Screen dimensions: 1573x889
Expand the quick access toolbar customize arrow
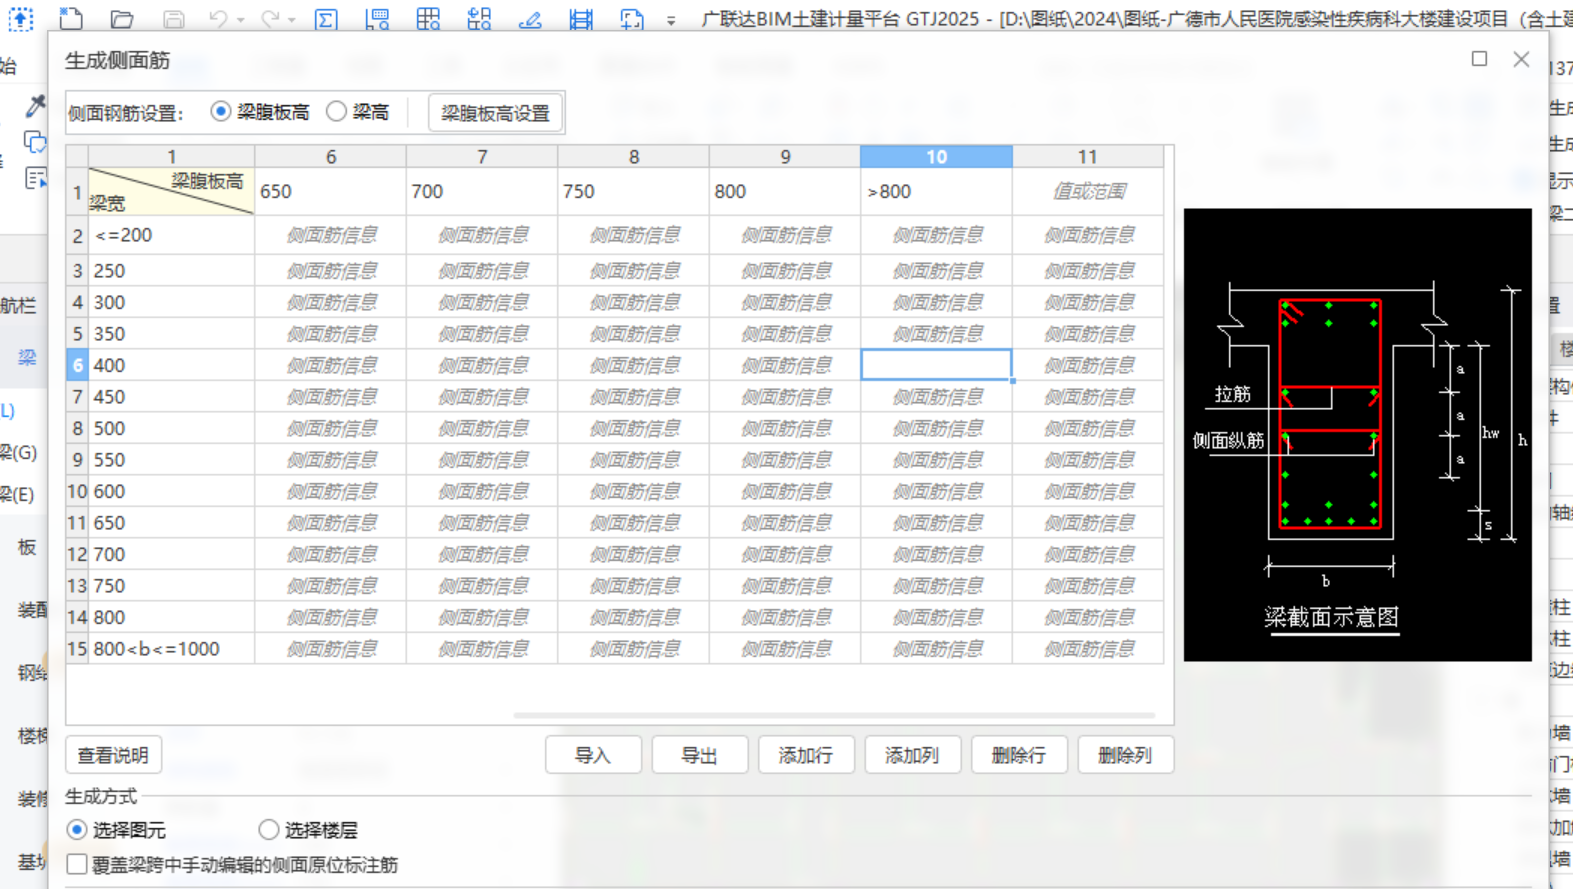pos(671,19)
